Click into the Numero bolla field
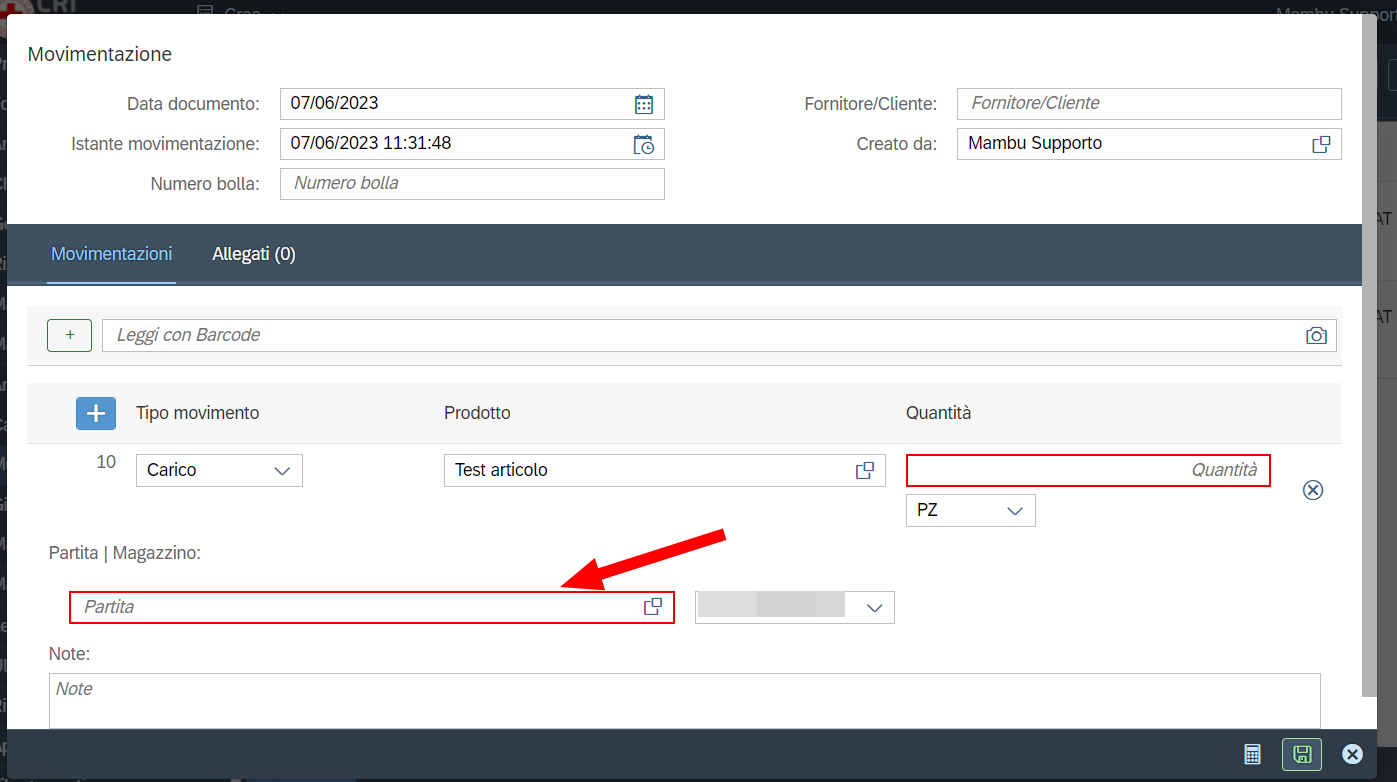Screen dimensions: 1397x782 pos(472,184)
